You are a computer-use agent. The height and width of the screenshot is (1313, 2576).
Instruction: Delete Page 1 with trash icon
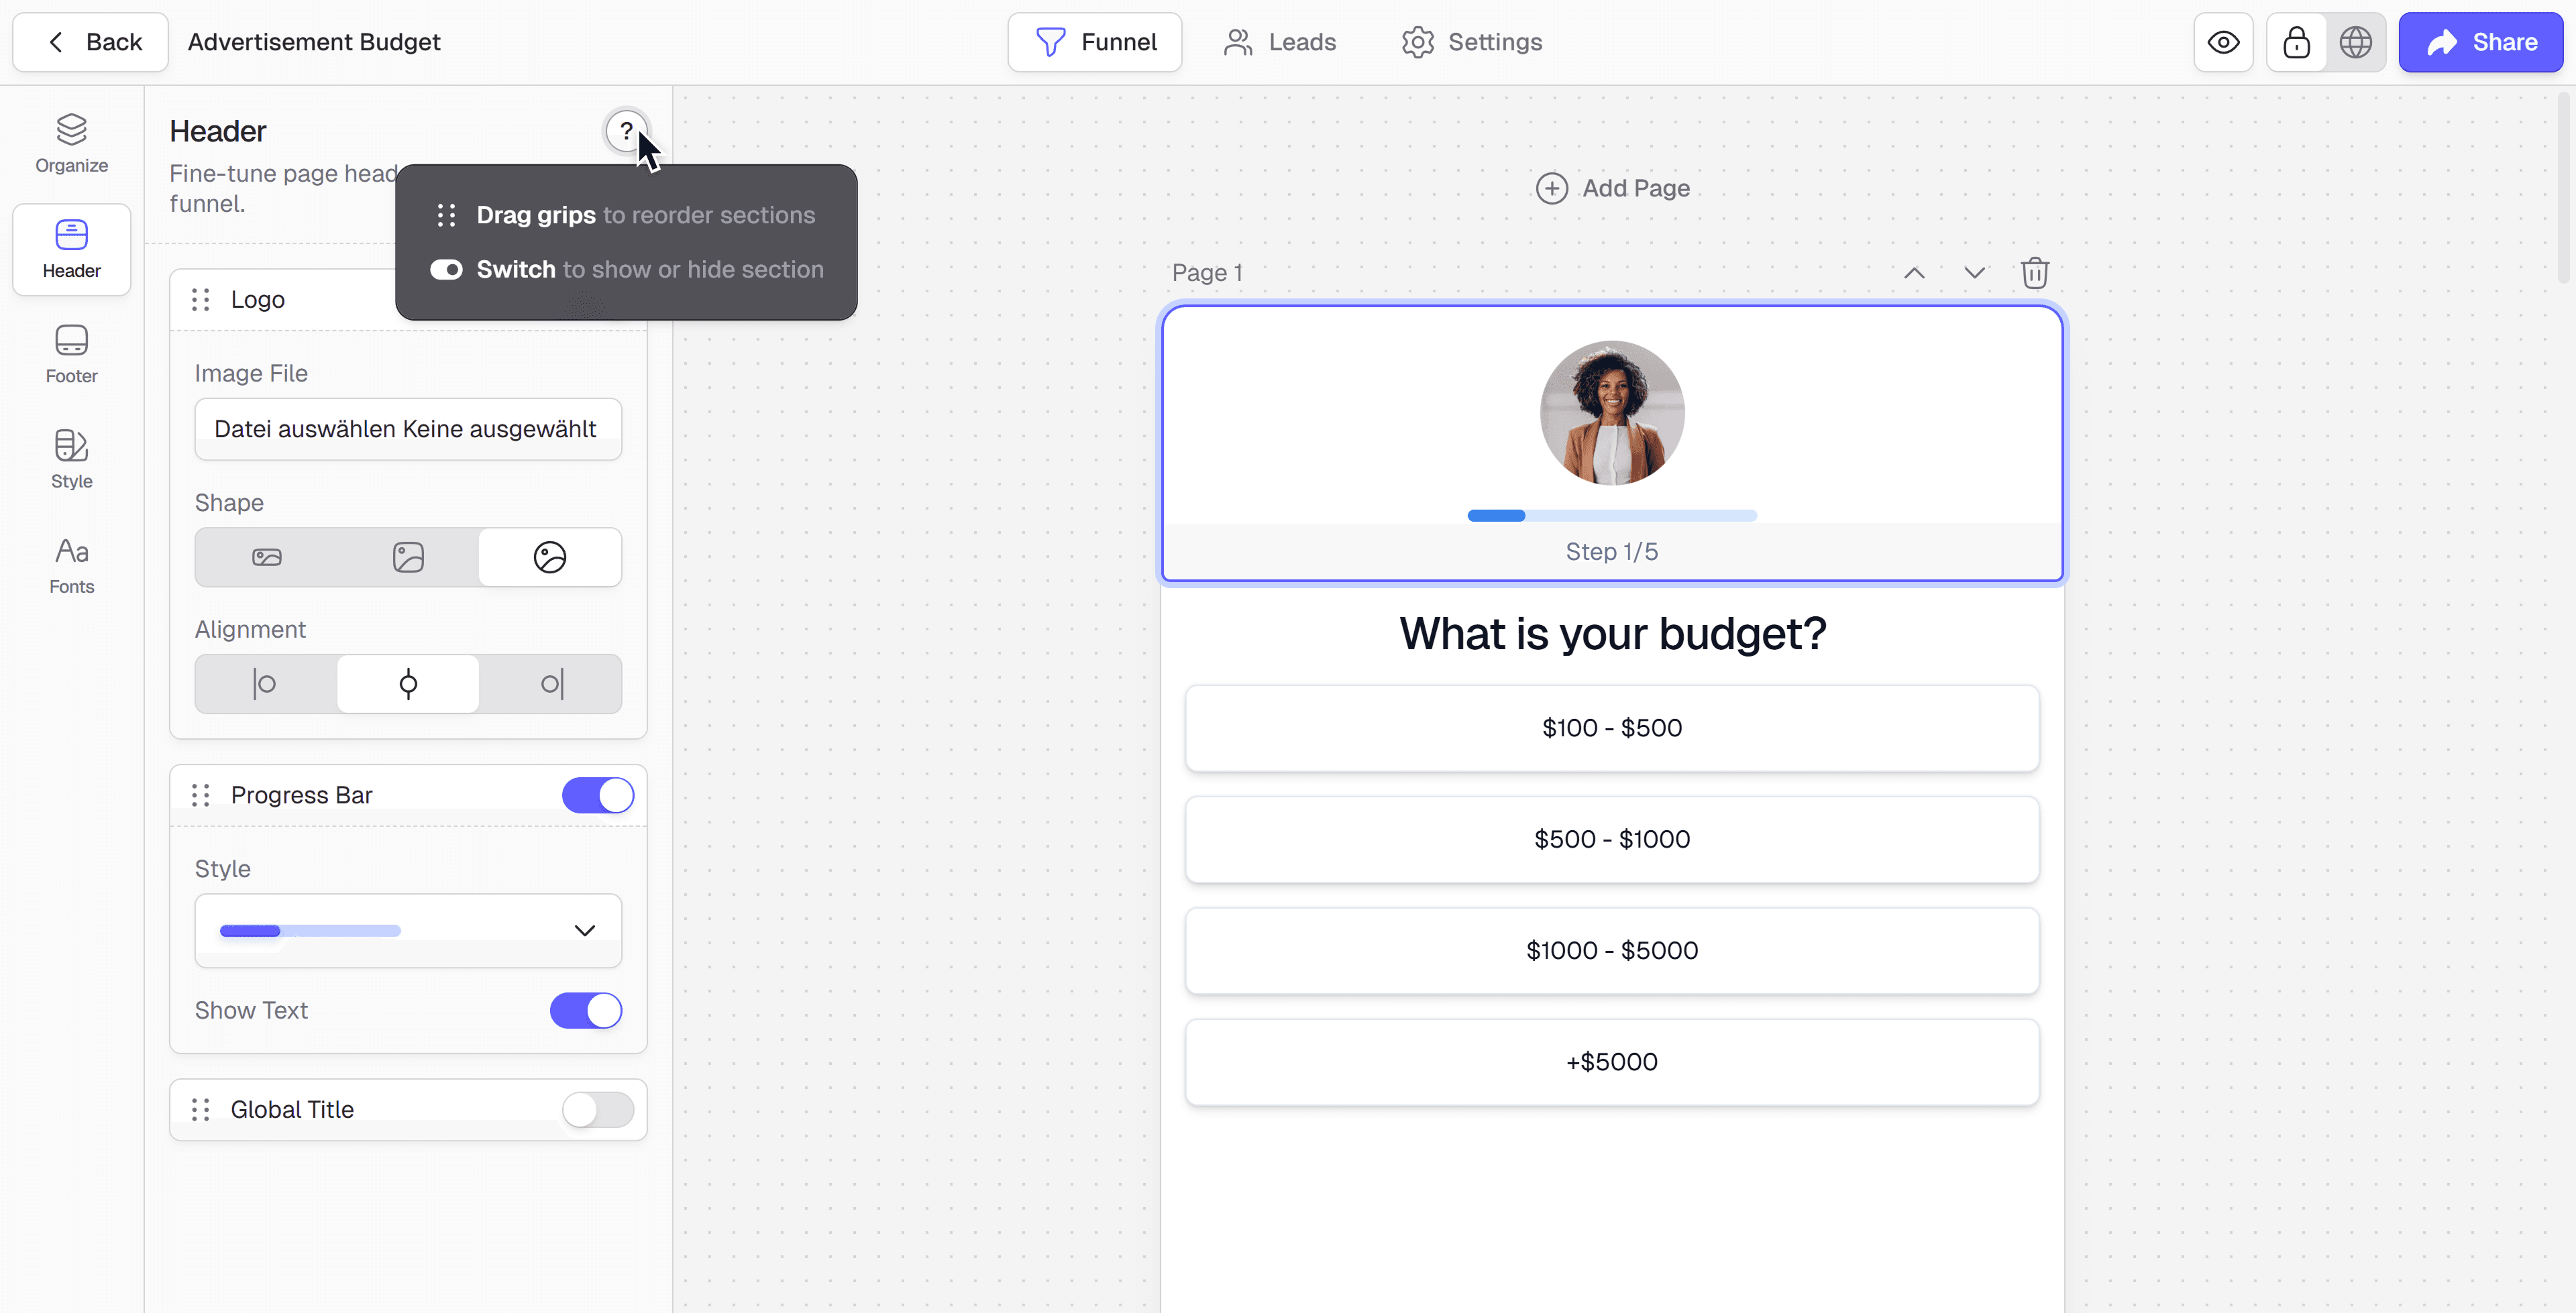pos(2035,273)
